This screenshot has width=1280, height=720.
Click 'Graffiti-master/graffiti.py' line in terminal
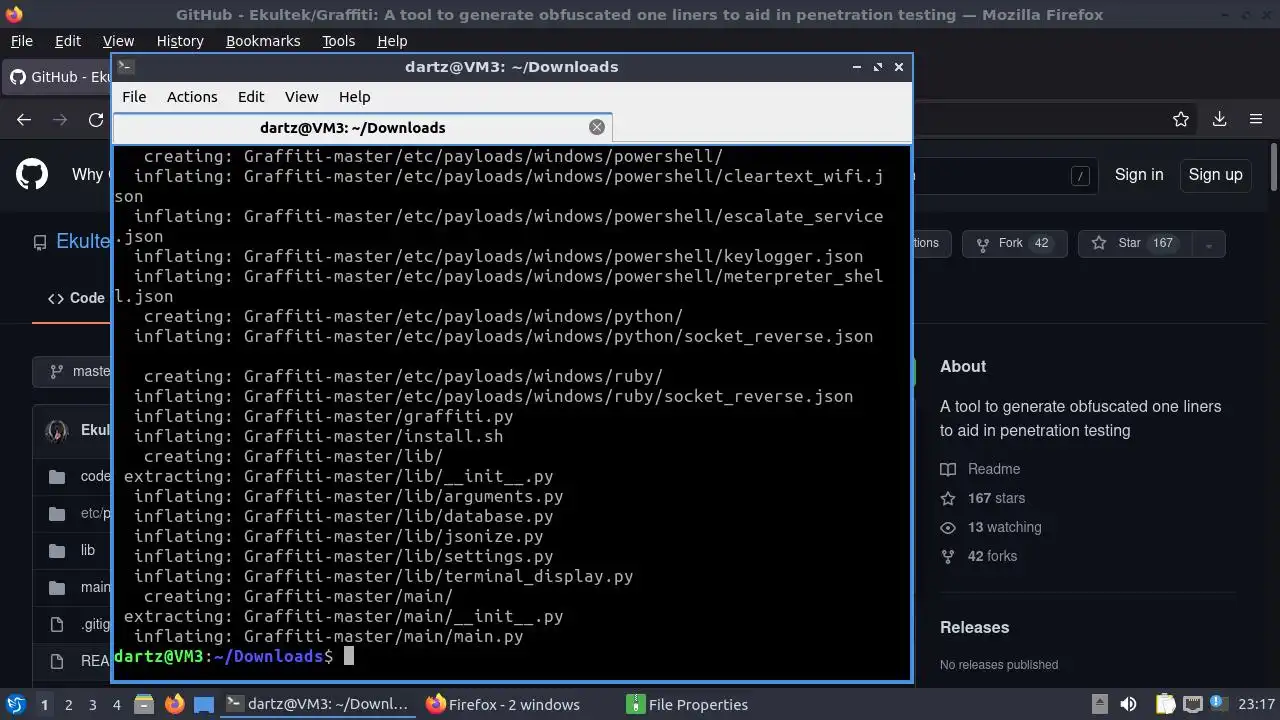click(x=378, y=416)
